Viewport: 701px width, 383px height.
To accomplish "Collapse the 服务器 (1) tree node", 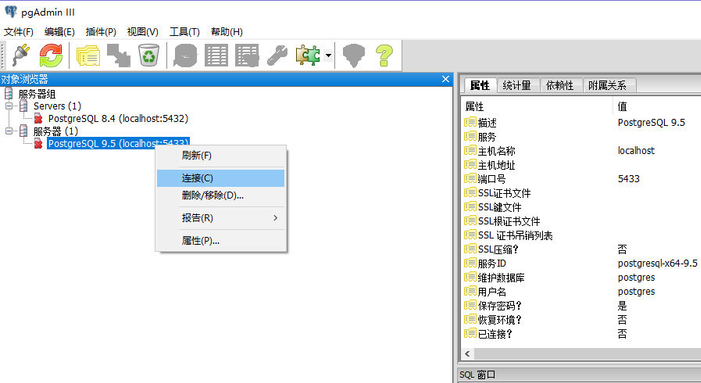I will point(8,131).
